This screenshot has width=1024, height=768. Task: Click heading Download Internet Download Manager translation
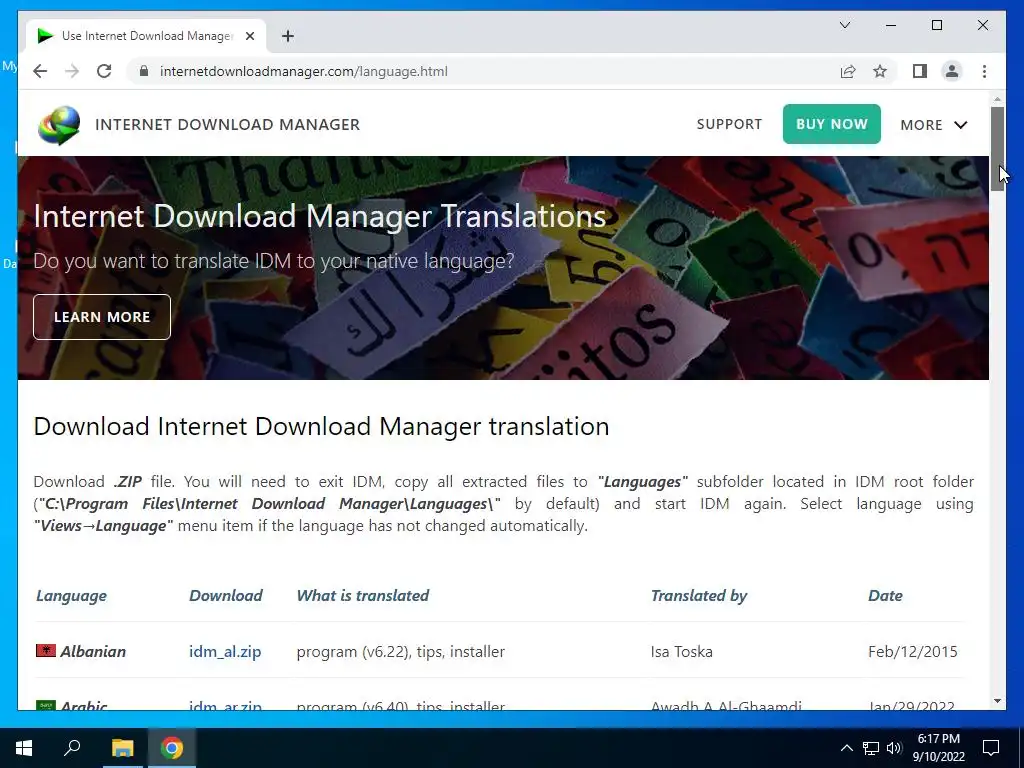tap(321, 426)
